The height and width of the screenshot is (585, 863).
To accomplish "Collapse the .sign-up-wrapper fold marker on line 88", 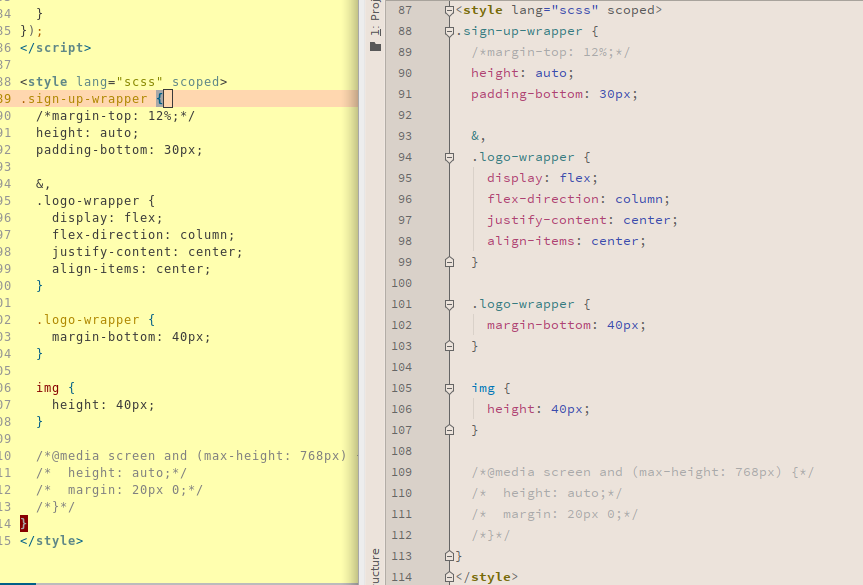I will (449, 31).
